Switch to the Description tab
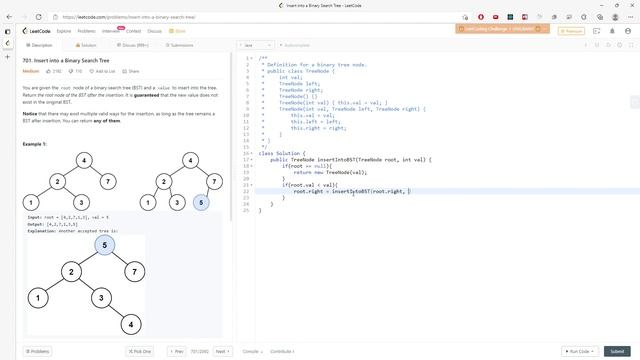The image size is (640, 360). [39, 45]
